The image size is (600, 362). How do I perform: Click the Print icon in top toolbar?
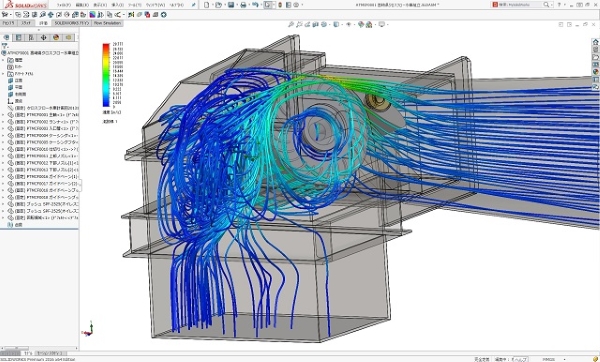(243, 5)
